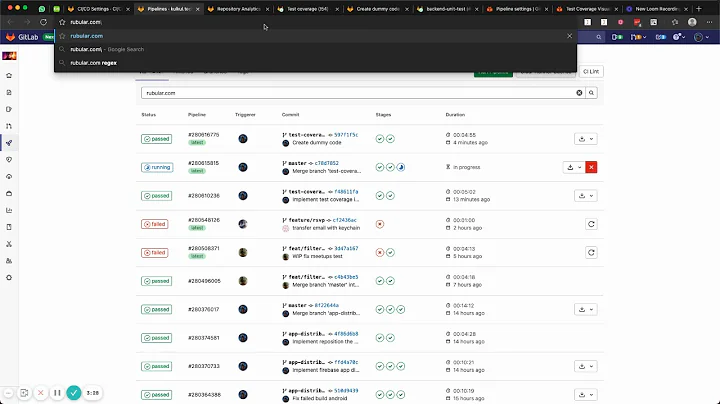Open failed status badge for pipeline #280548126
Viewport: 720px width, 404px height.
click(154, 224)
